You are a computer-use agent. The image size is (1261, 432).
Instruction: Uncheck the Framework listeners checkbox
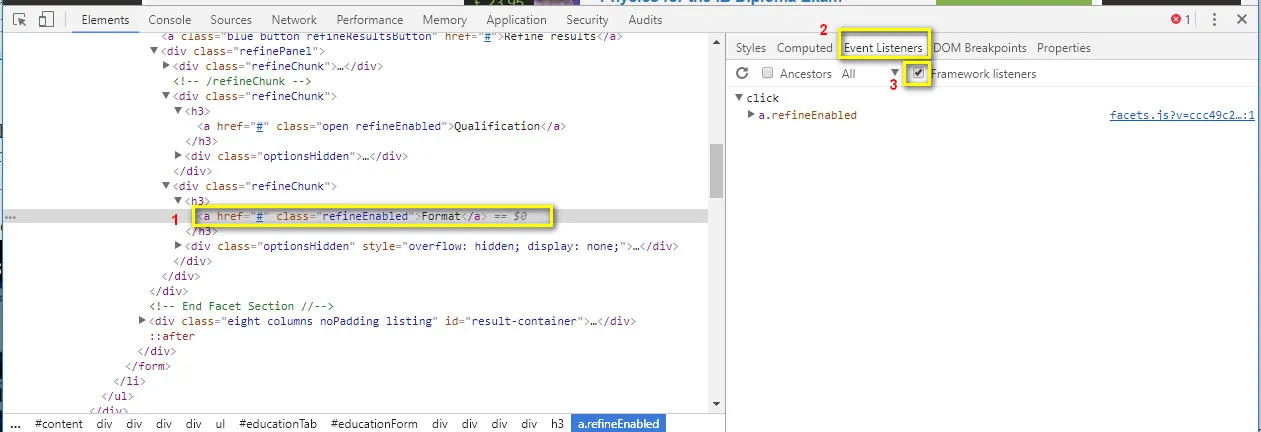918,73
